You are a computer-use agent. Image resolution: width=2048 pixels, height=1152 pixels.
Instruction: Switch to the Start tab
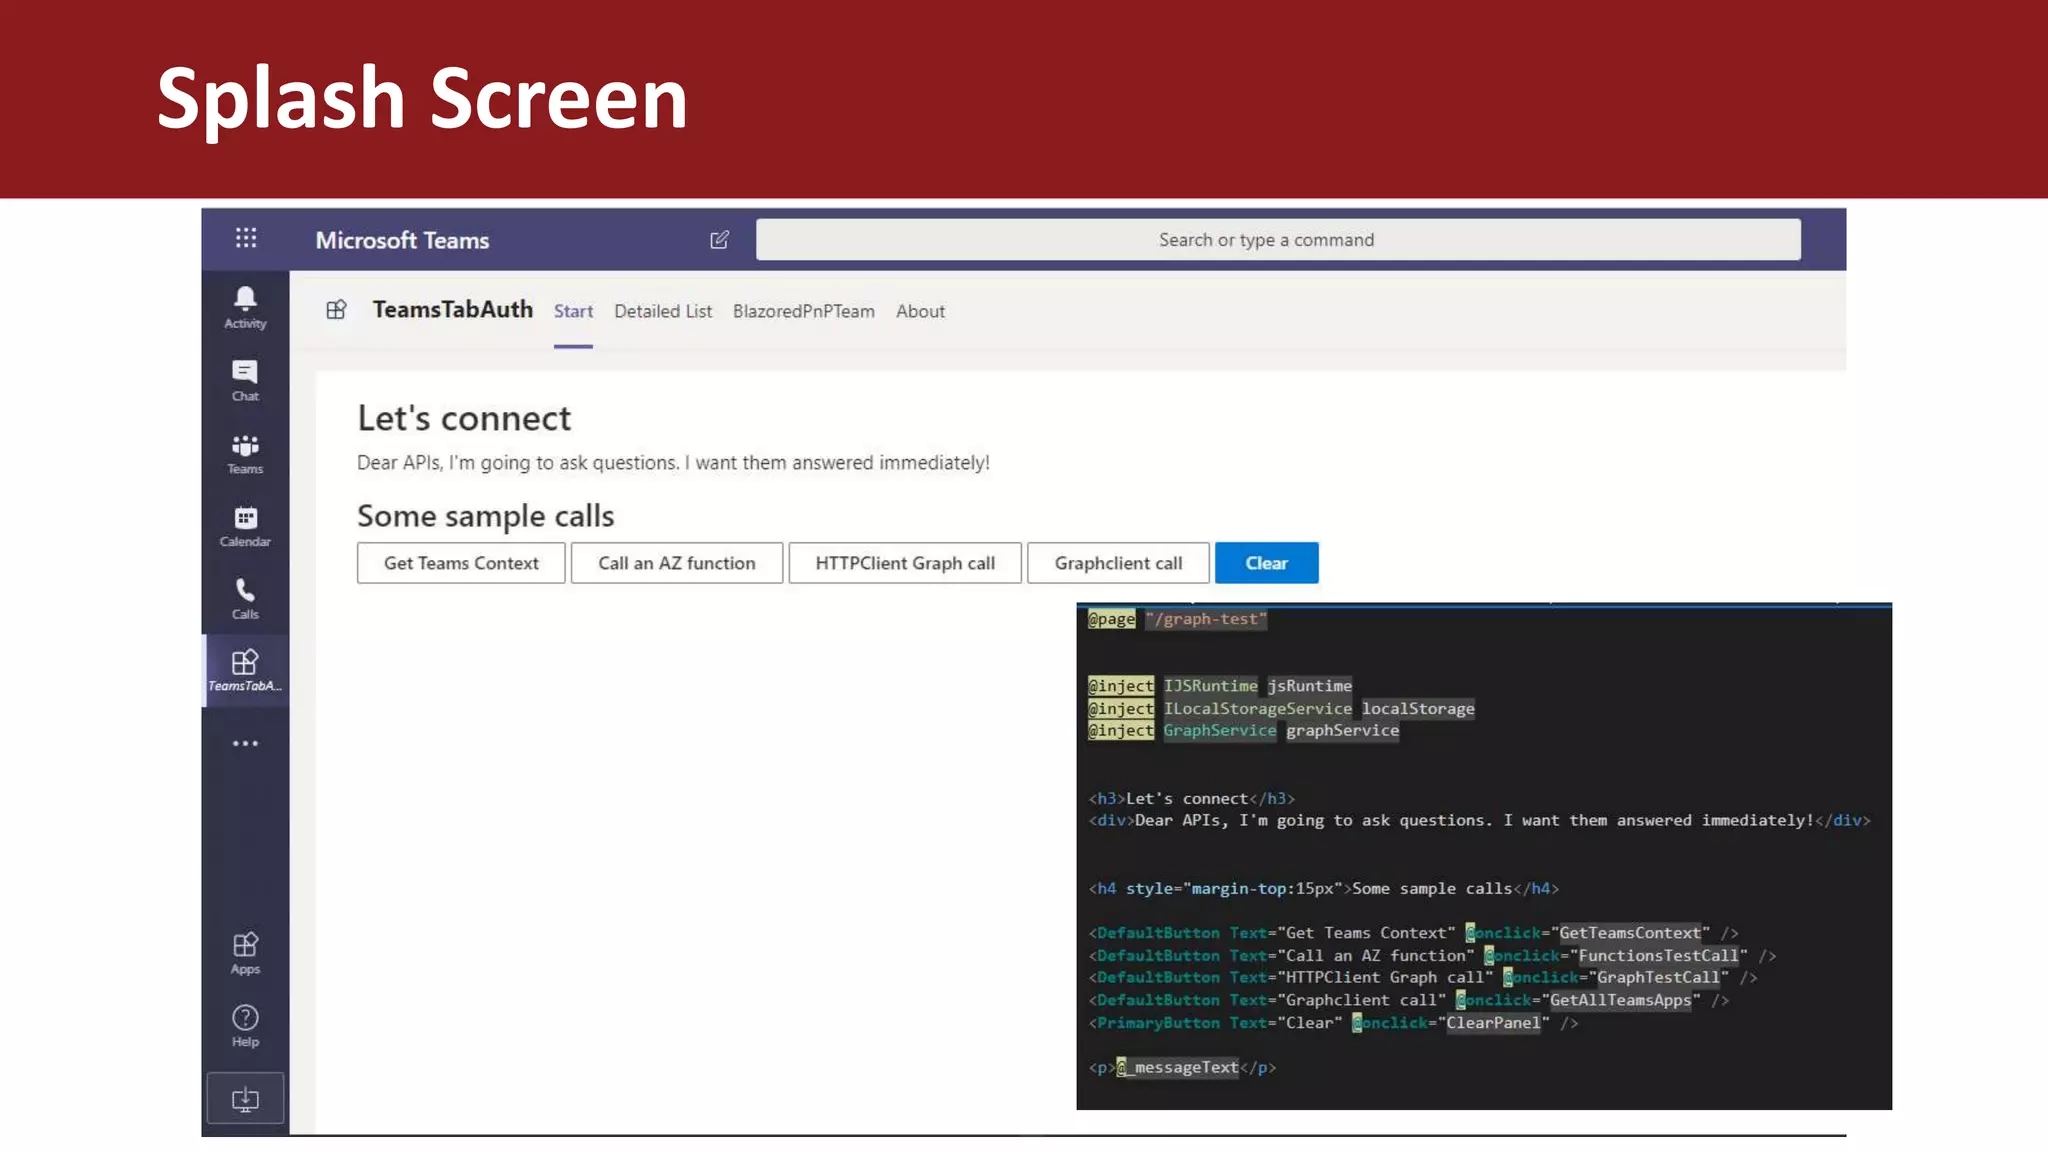pos(573,311)
